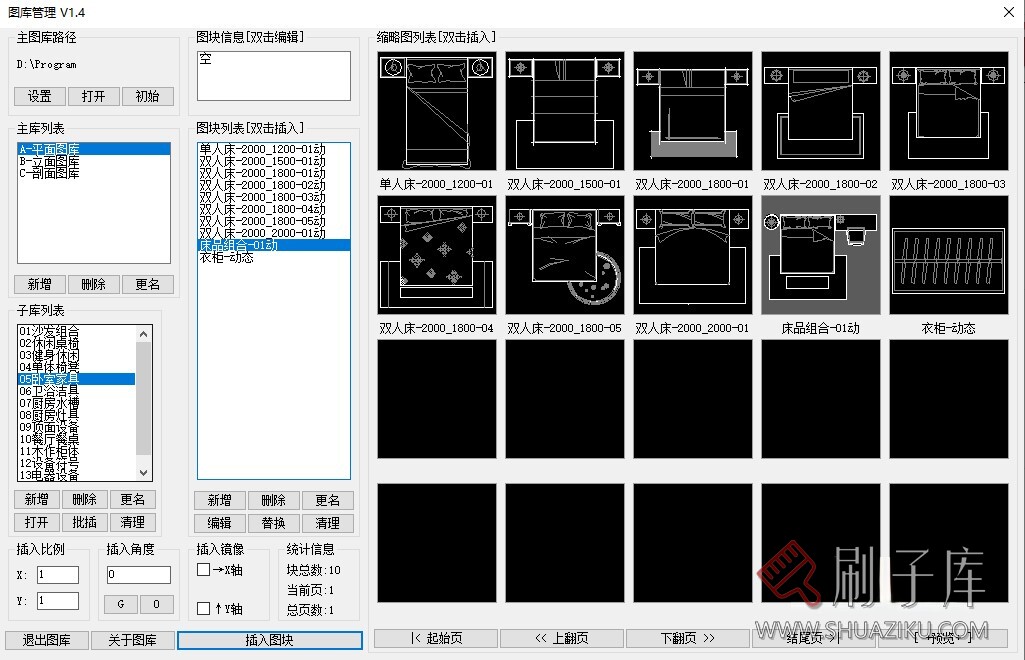Click the 设置 settings button
The height and width of the screenshot is (660, 1025).
click(x=39, y=96)
